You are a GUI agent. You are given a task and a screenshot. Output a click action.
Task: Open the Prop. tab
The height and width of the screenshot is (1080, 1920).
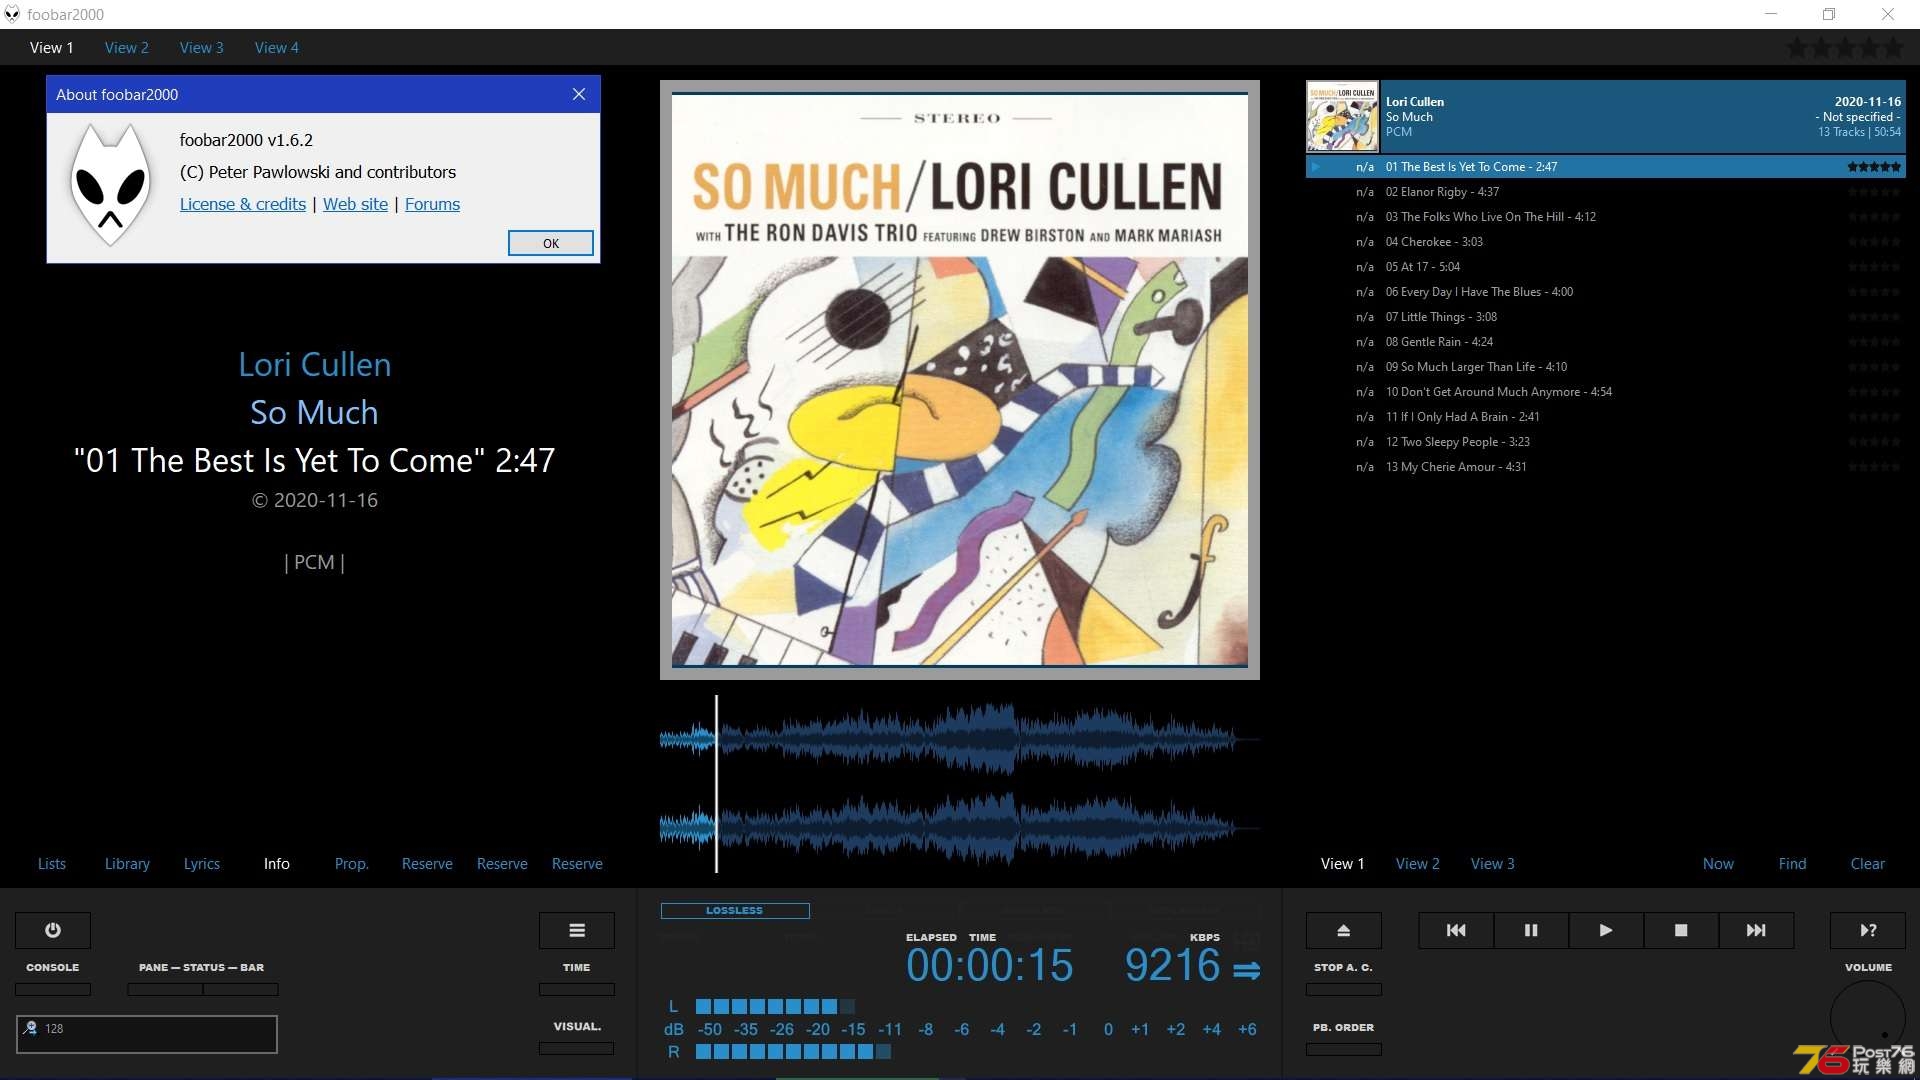coord(352,863)
